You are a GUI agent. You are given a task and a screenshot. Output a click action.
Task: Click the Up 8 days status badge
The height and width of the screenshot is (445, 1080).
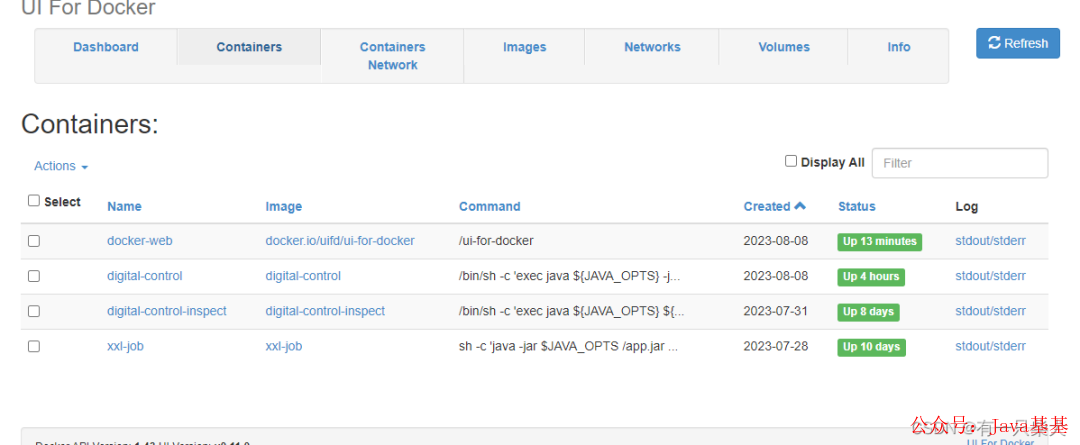(x=868, y=312)
